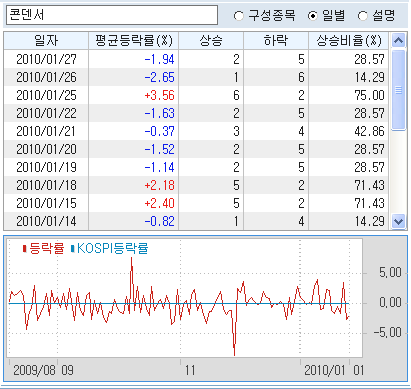Select the 2010/01/18 date row
The image size is (411, 389).
coord(196,185)
